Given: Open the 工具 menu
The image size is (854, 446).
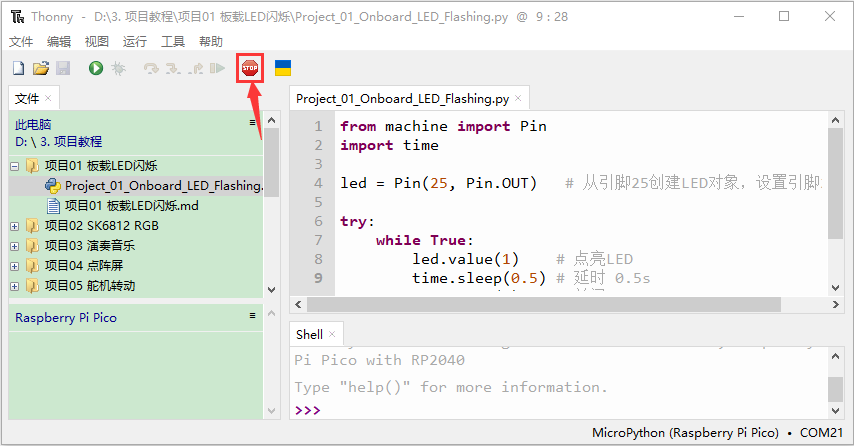Looking at the screenshot, I should (173, 41).
